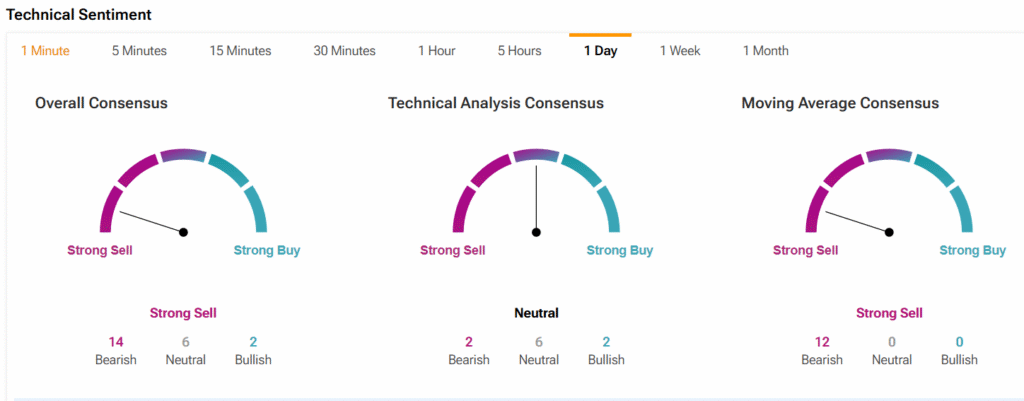Click the active 1 Day tab
This screenshot has height=401, width=1024.
point(600,51)
